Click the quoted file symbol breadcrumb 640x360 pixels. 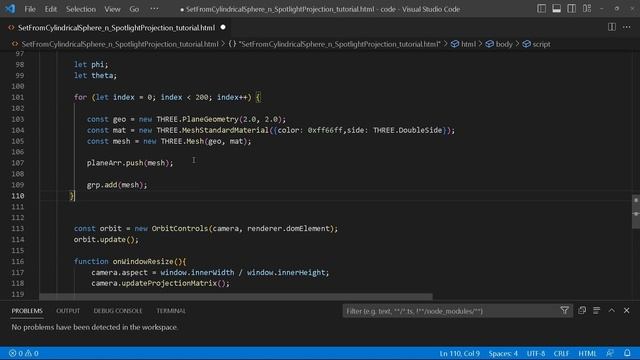coord(340,44)
